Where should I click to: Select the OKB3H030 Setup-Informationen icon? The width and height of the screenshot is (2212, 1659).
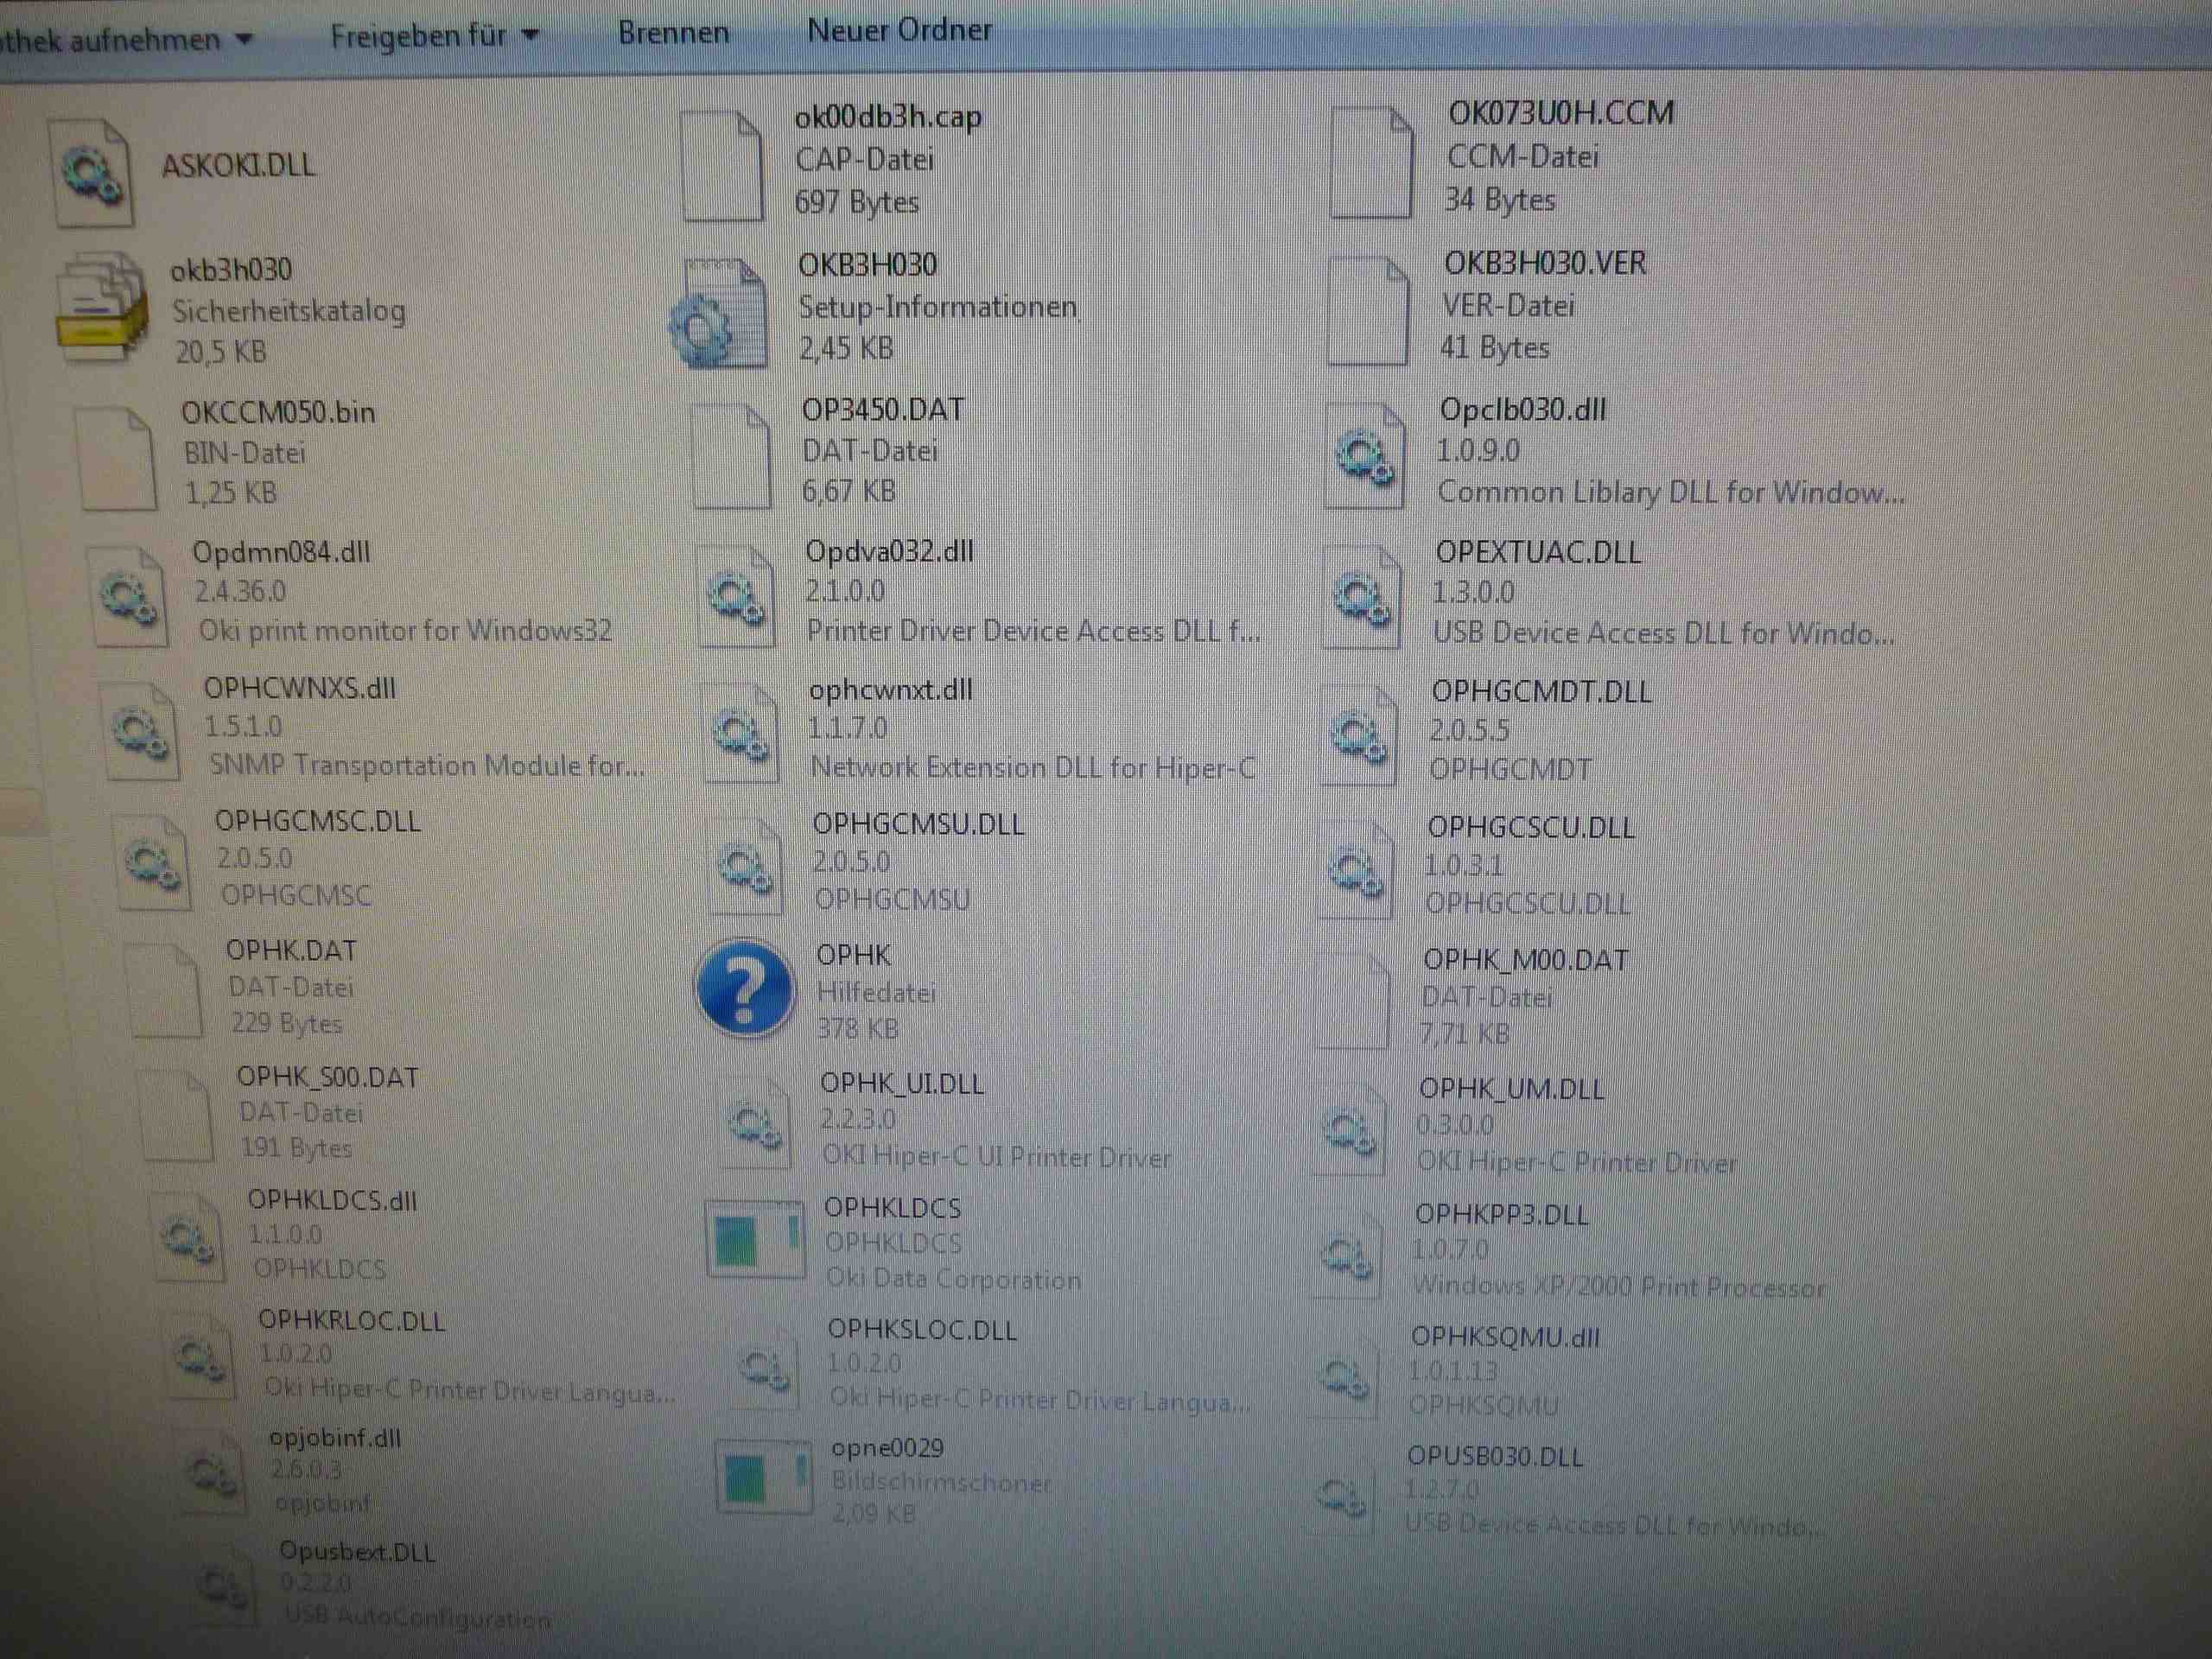click(x=720, y=314)
